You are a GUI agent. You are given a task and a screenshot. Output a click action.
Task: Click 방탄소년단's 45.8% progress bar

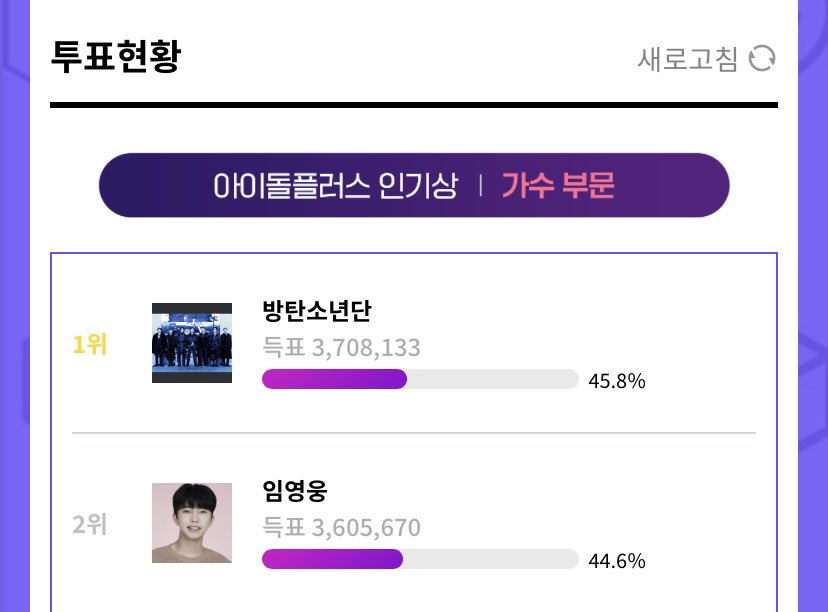(420, 379)
